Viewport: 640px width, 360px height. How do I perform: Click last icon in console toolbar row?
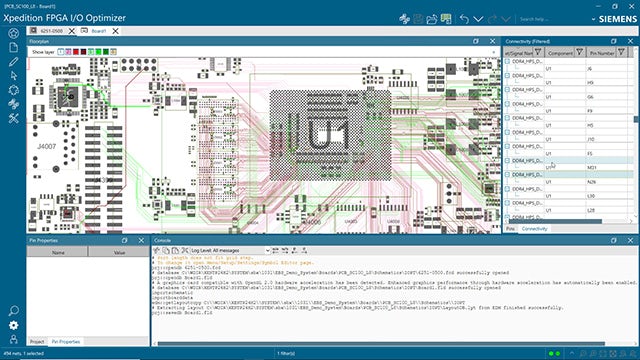(304, 250)
